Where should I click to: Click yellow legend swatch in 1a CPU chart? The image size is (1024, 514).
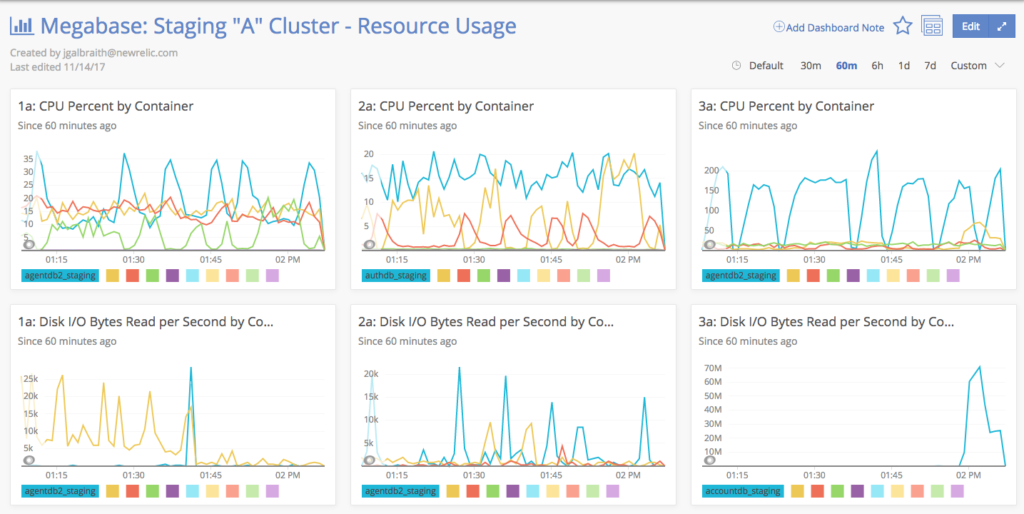[112, 276]
